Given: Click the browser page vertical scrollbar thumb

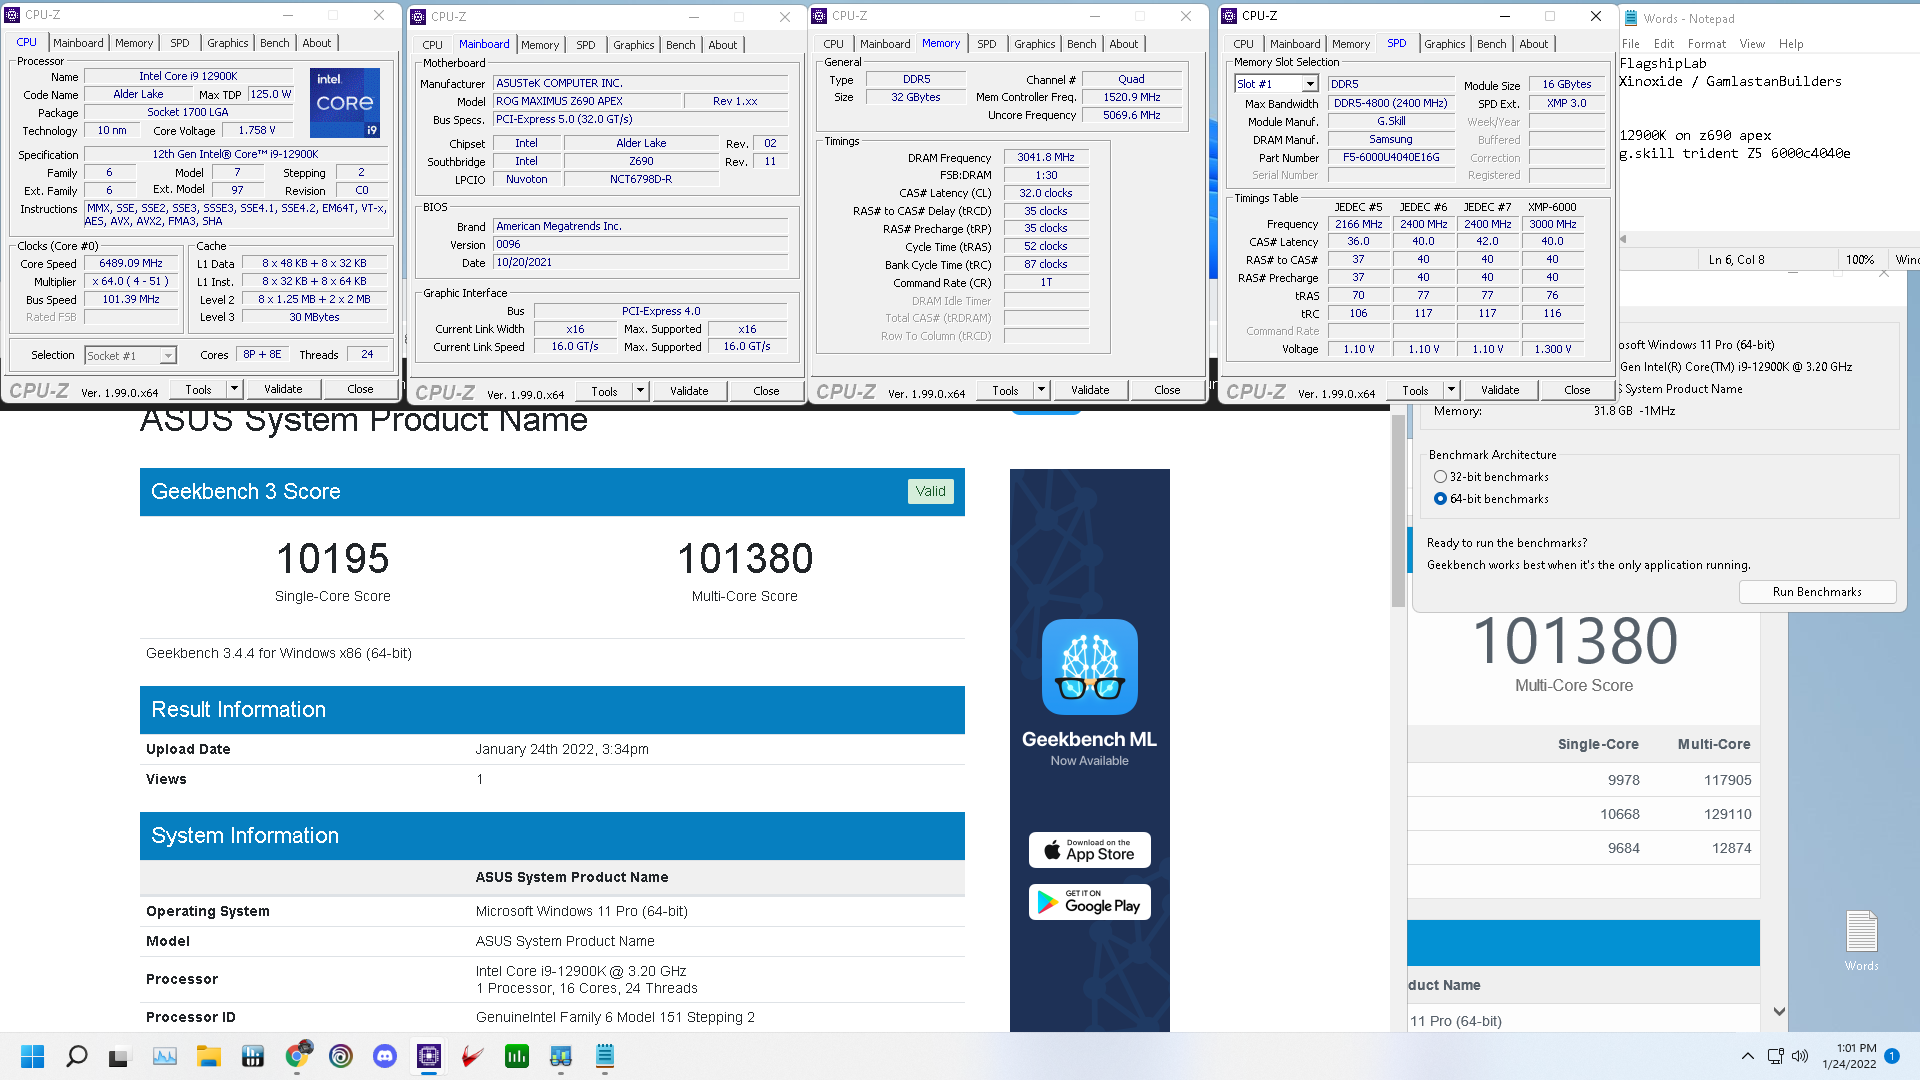Looking at the screenshot, I should pyautogui.click(x=1398, y=510).
